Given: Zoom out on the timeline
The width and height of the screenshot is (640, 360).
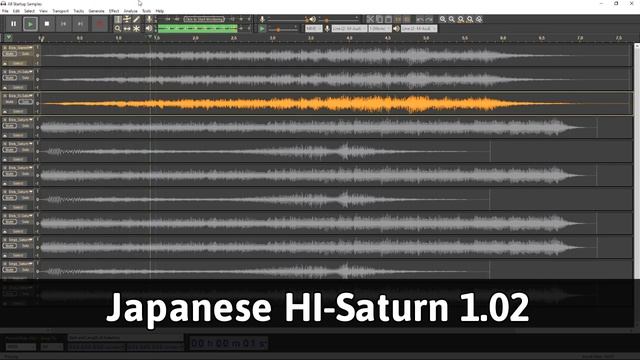Looking at the screenshot, I should (x=452, y=19).
